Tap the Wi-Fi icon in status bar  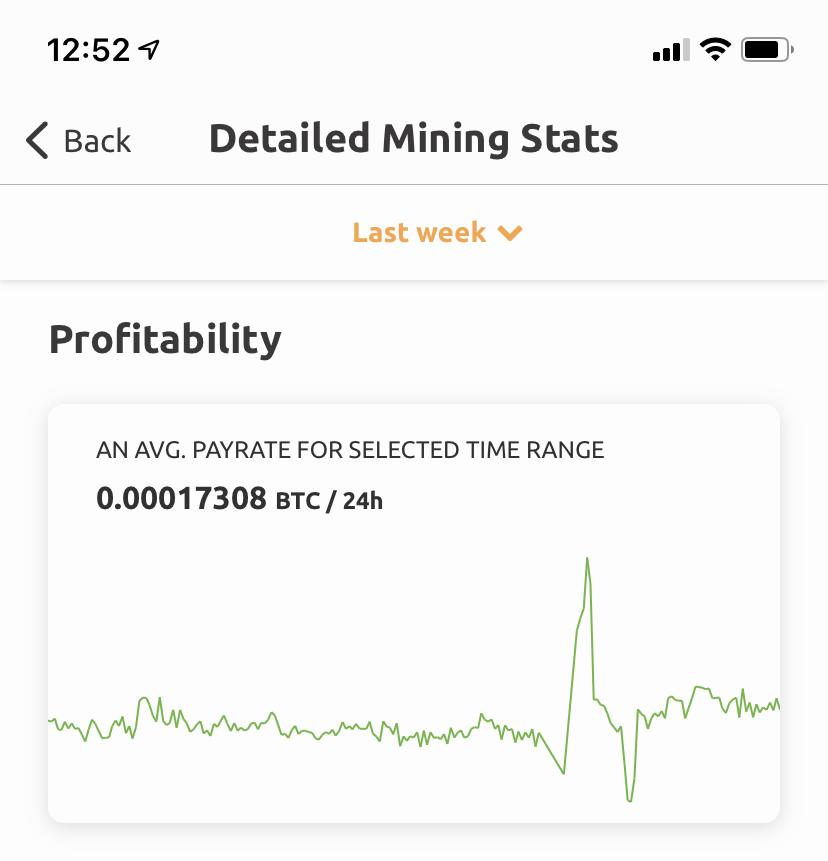pos(715,49)
